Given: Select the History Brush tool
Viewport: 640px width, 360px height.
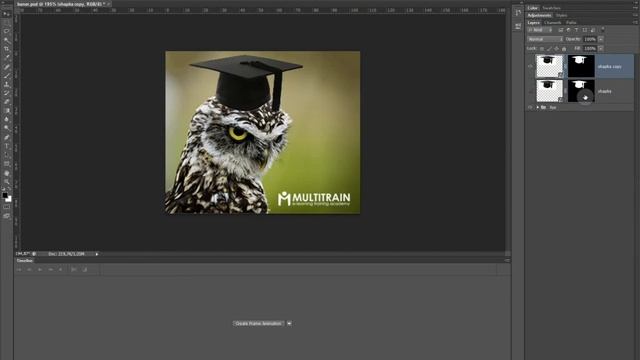Looking at the screenshot, I should click(6, 93).
